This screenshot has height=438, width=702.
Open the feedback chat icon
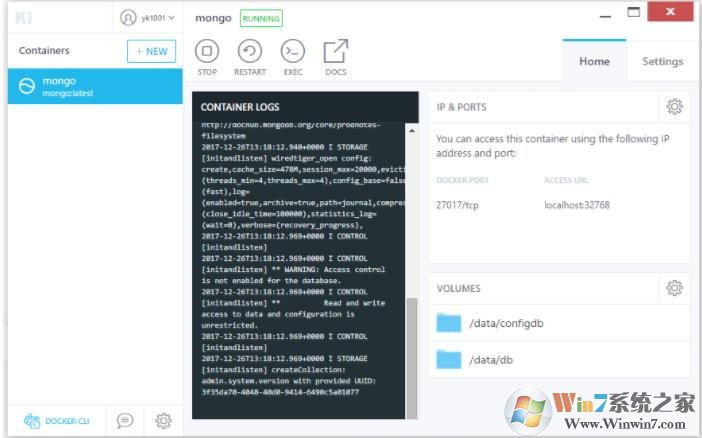tap(125, 421)
